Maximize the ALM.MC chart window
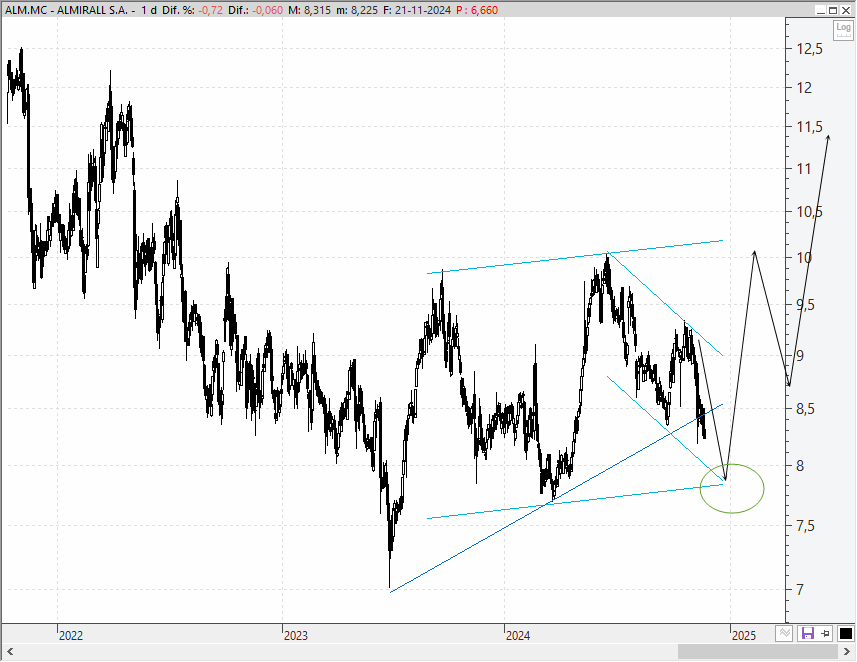The image size is (857, 662). click(833, 10)
